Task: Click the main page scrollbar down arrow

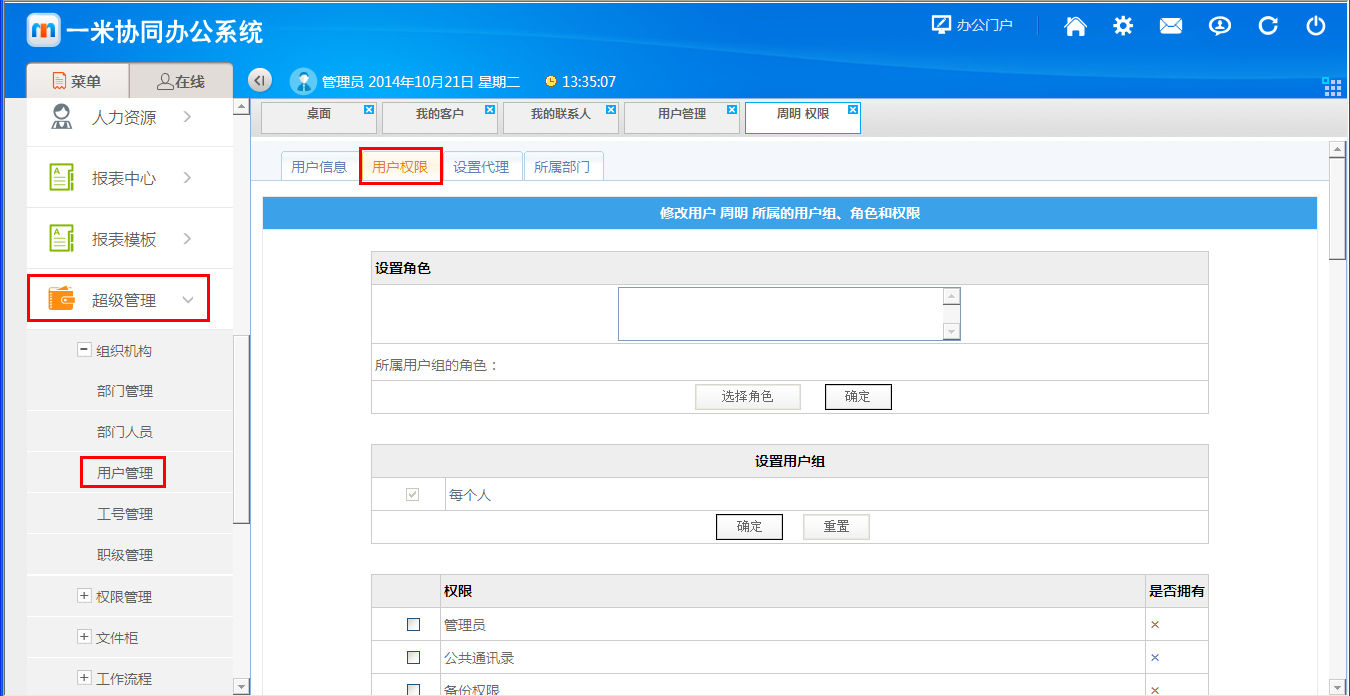Action: pos(1336,686)
